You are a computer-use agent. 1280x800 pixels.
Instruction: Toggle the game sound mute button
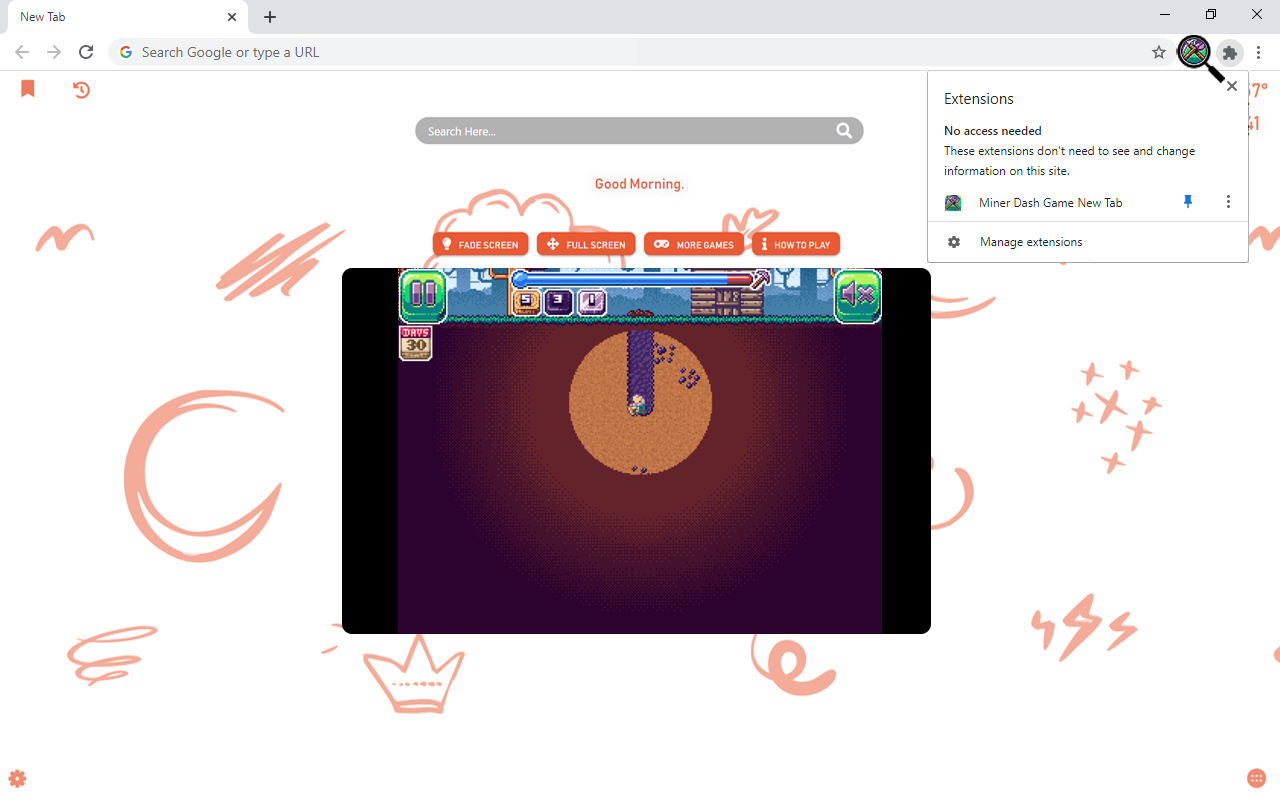click(858, 295)
